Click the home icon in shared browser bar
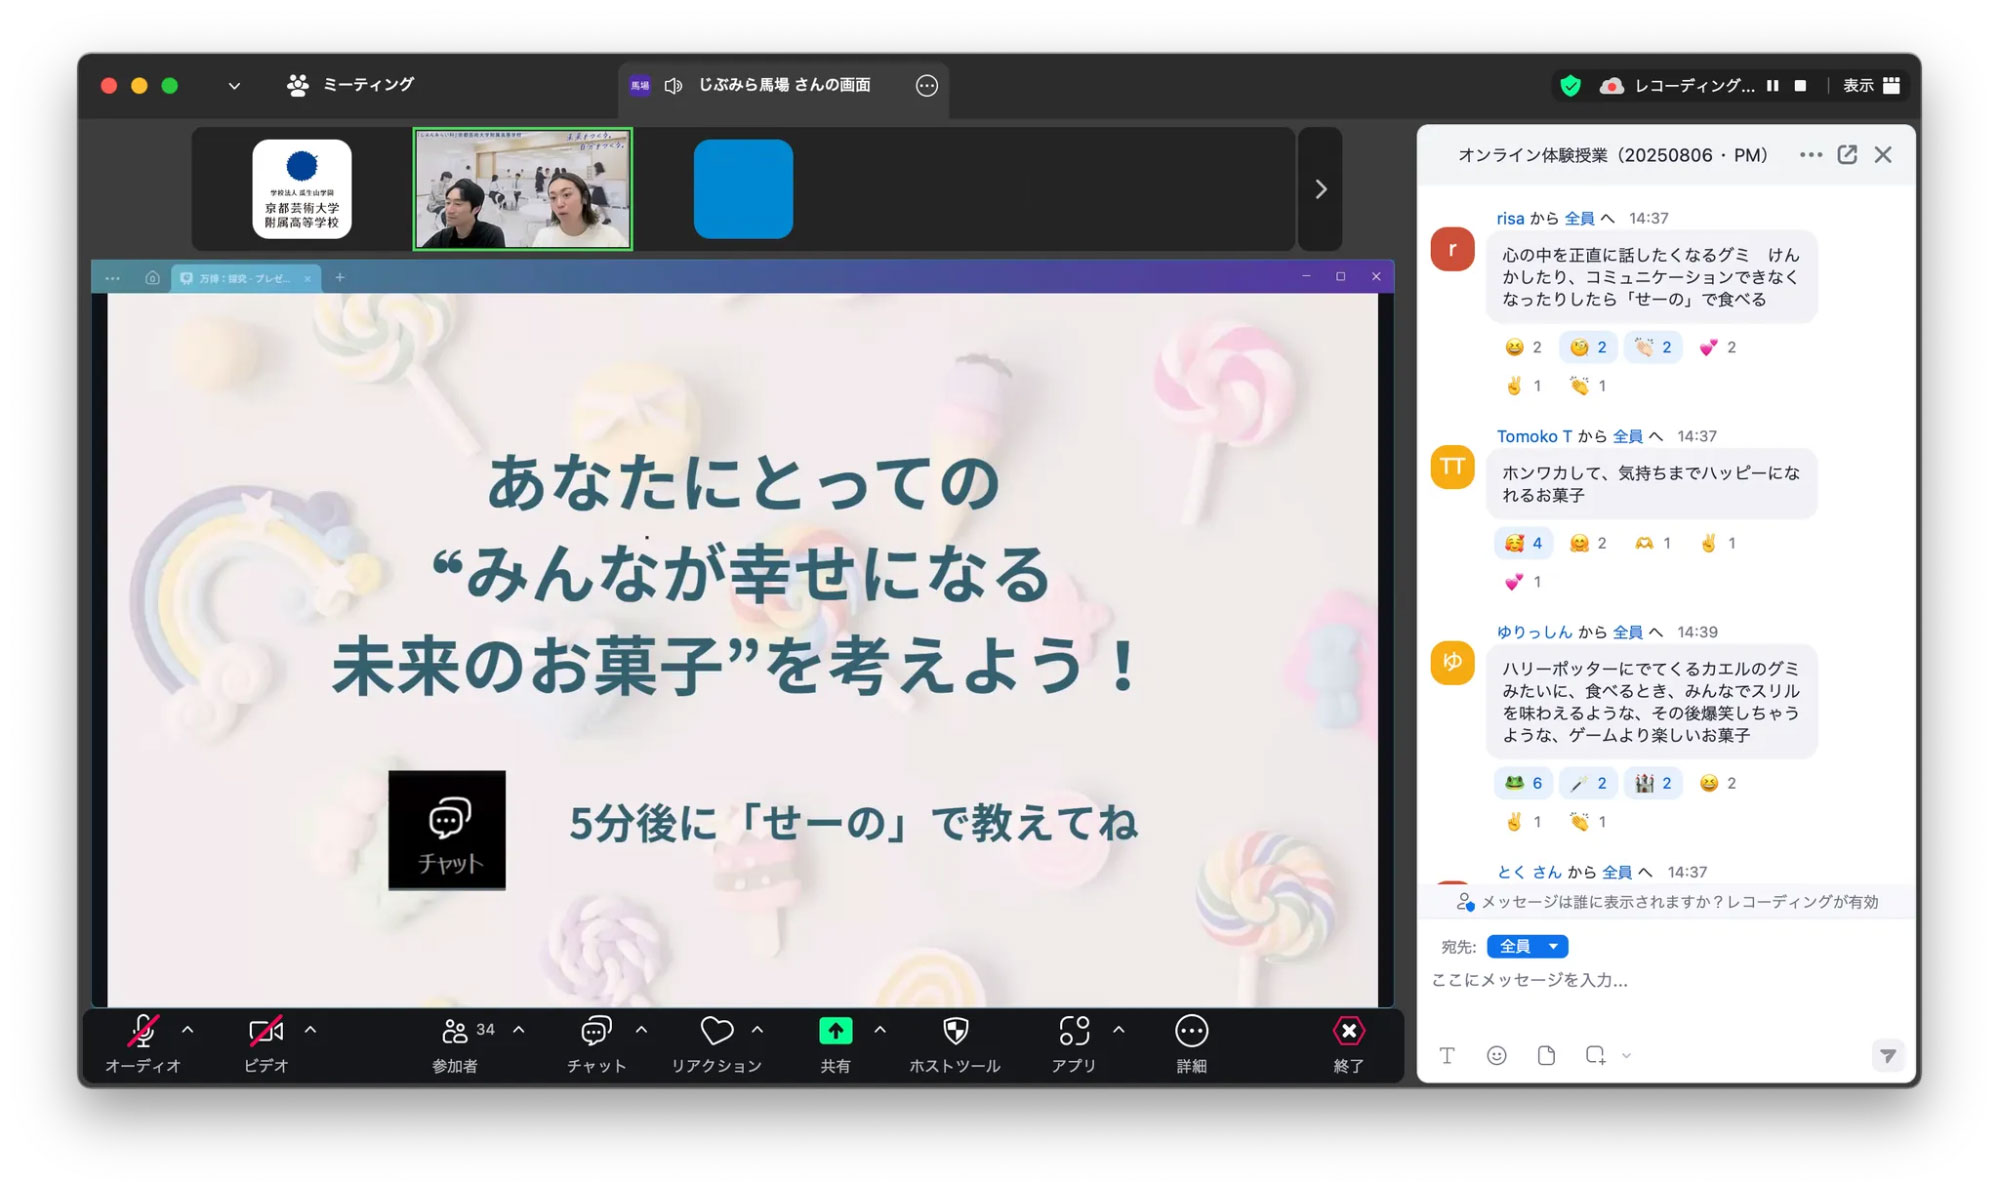The height and width of the screenshot is (1191, 1999). [152, 278]
